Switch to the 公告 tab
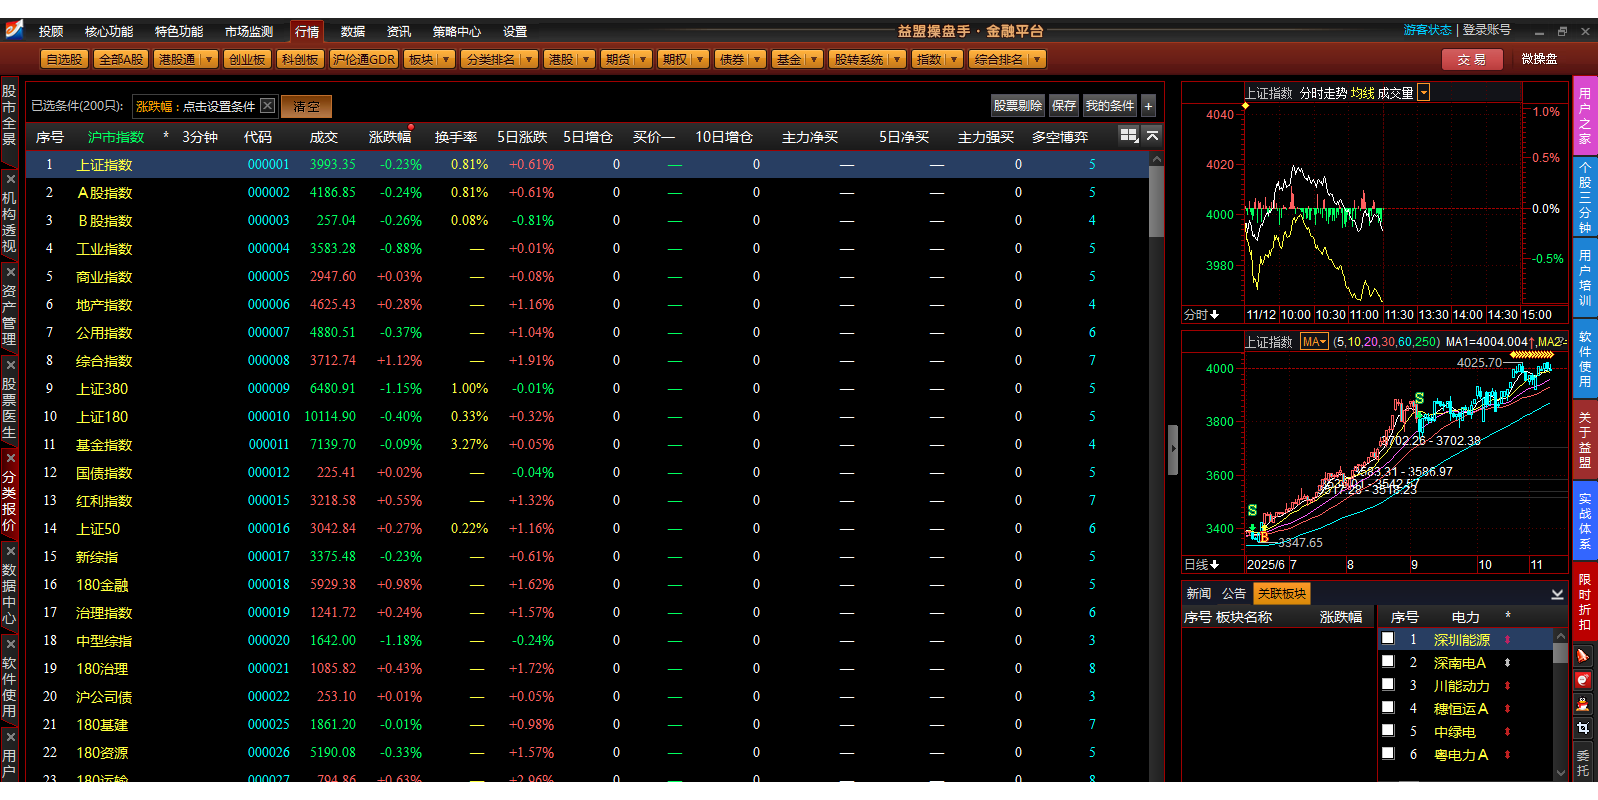Image resolution: width=1598 pixels, height=800 pixels. coord(1234,594)
